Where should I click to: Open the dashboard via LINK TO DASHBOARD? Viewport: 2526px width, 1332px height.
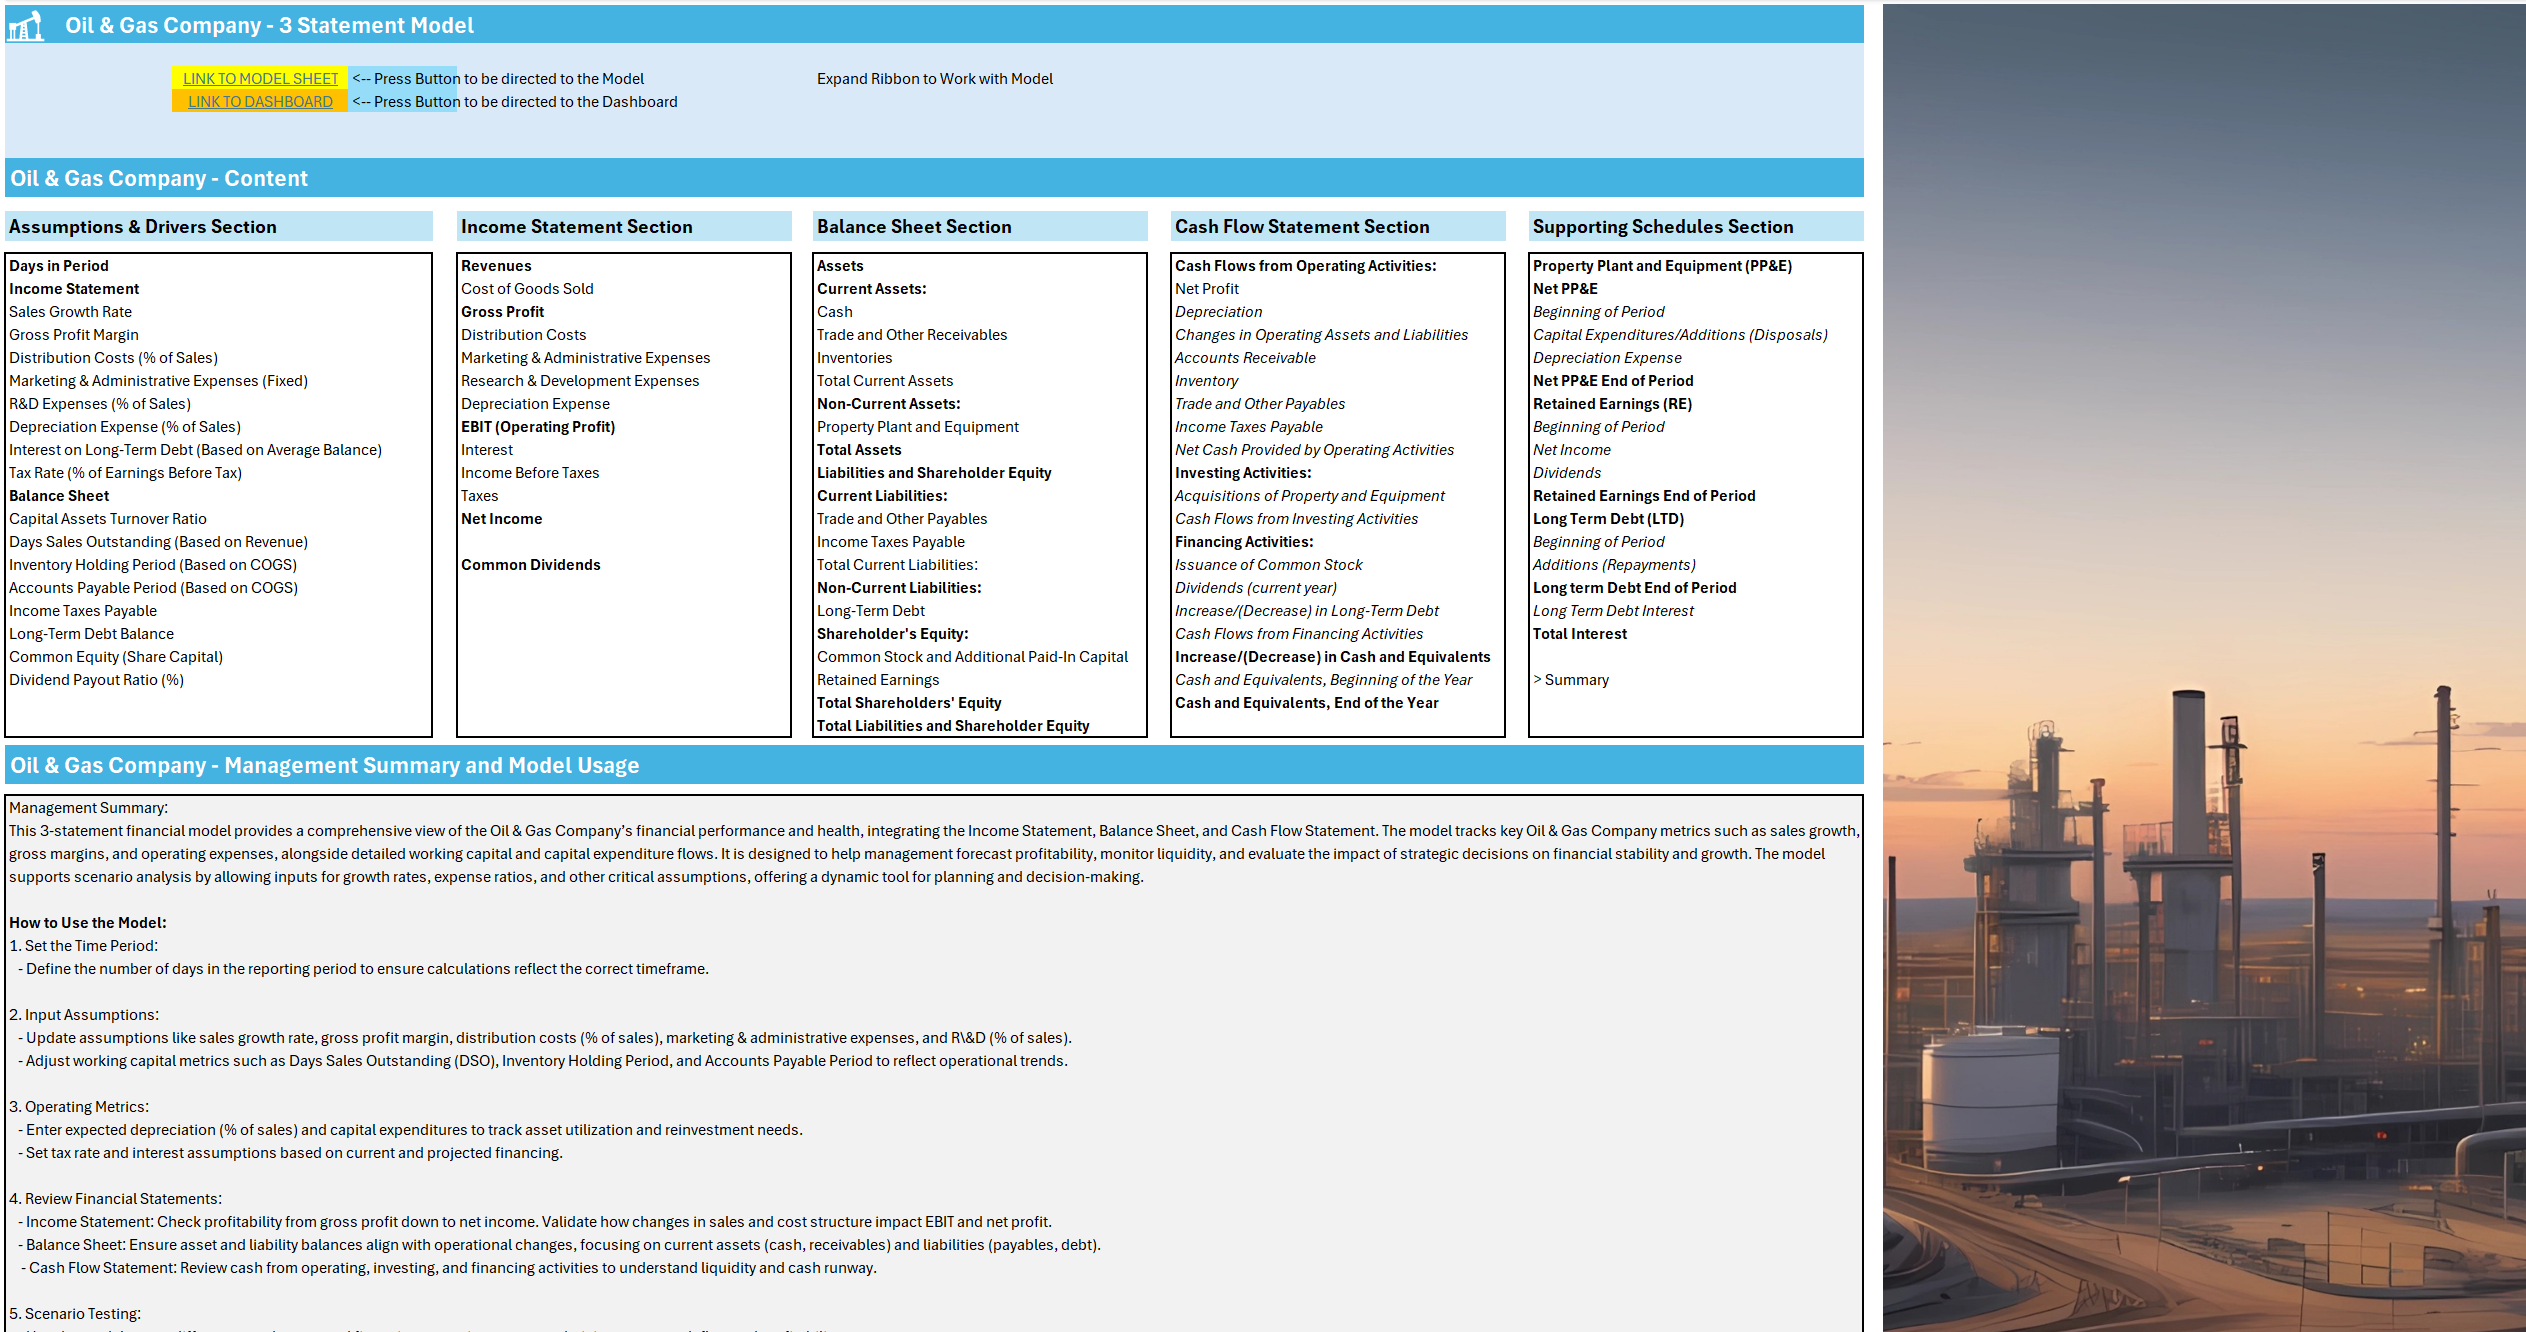tap(259, 101)
